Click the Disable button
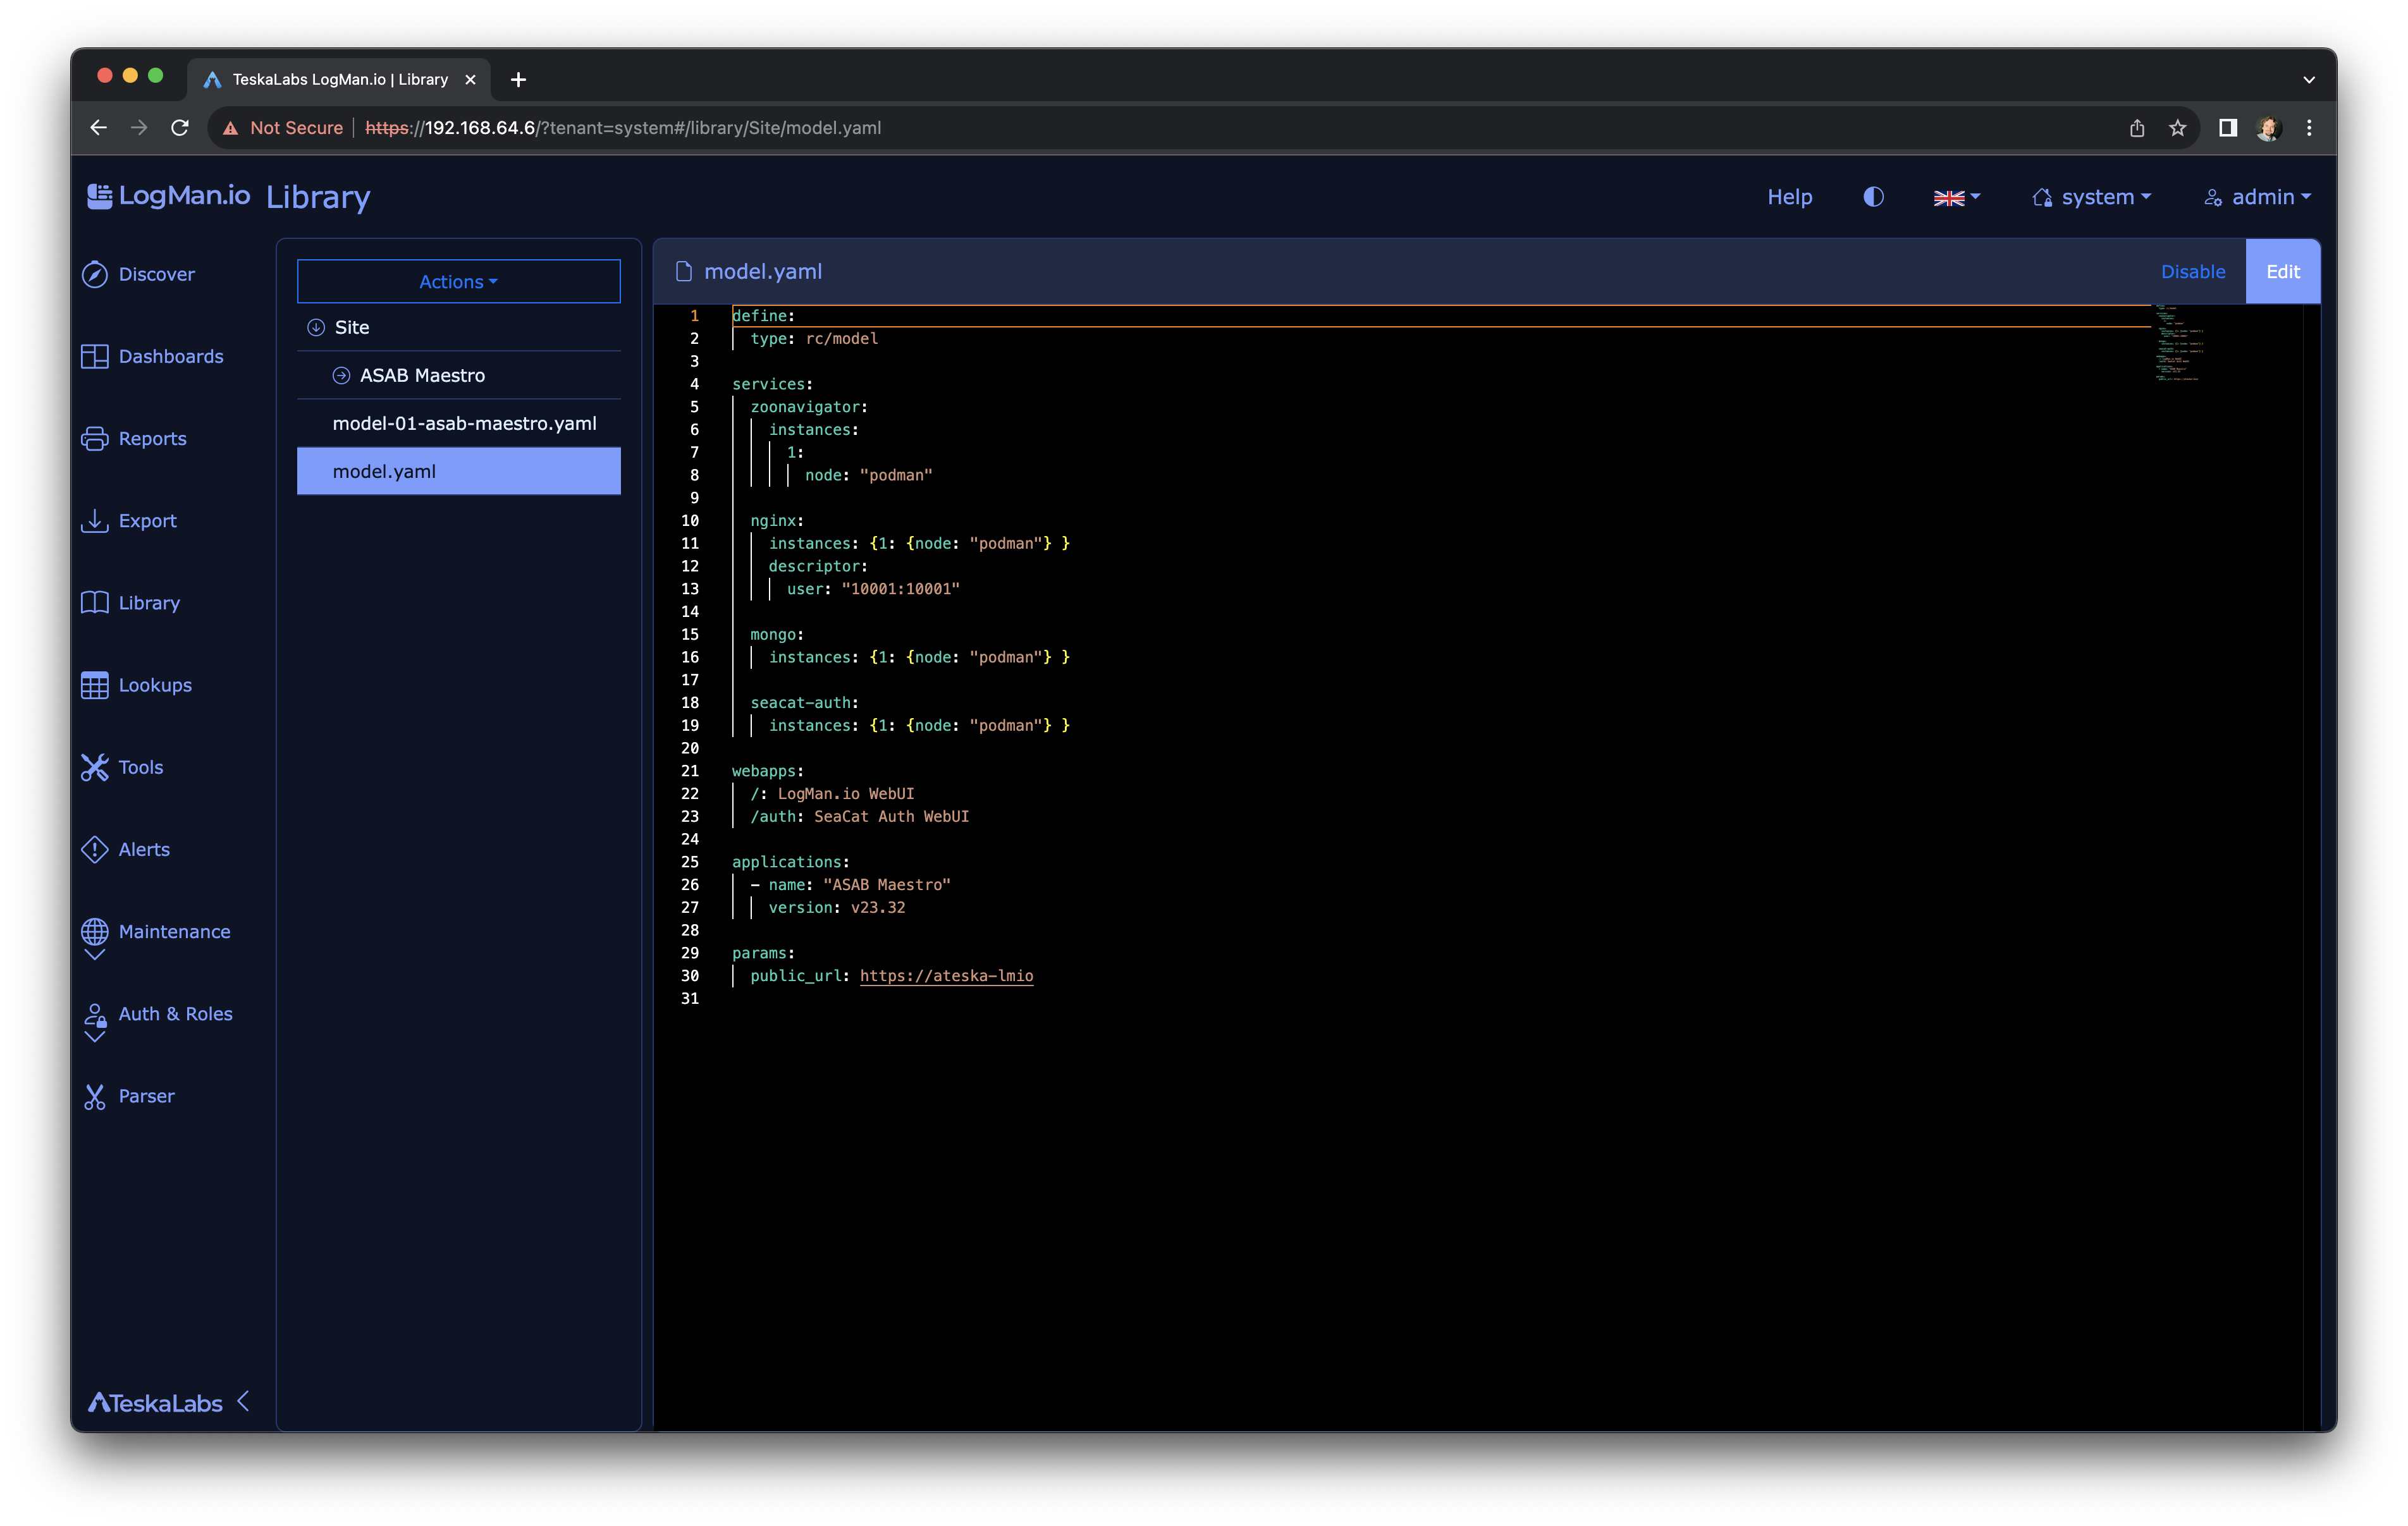 tap(2193, 271)
